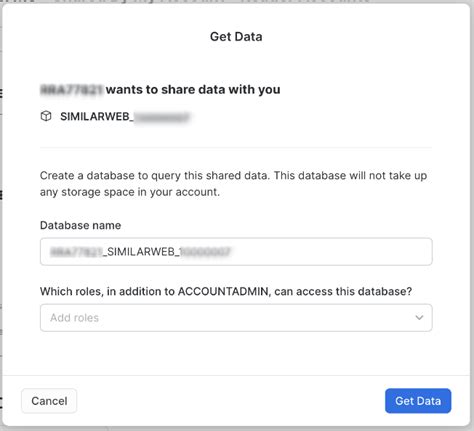Click the ACCOUNTADMIN roles question label
This screenshot has height=431, width=474.
pyautogui.click(x=226, y=291)
